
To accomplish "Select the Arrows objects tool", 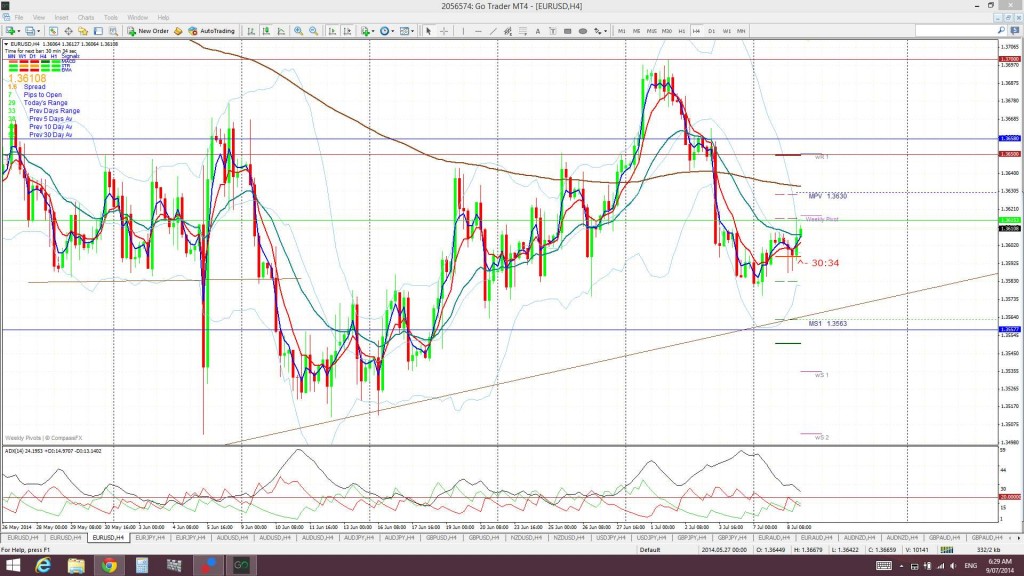I will [597, 31].
